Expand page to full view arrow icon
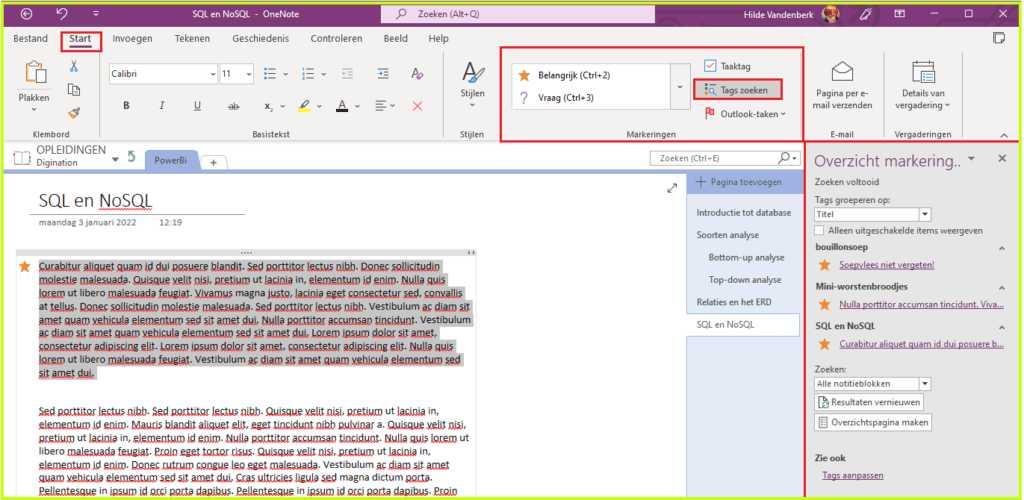 673,188
